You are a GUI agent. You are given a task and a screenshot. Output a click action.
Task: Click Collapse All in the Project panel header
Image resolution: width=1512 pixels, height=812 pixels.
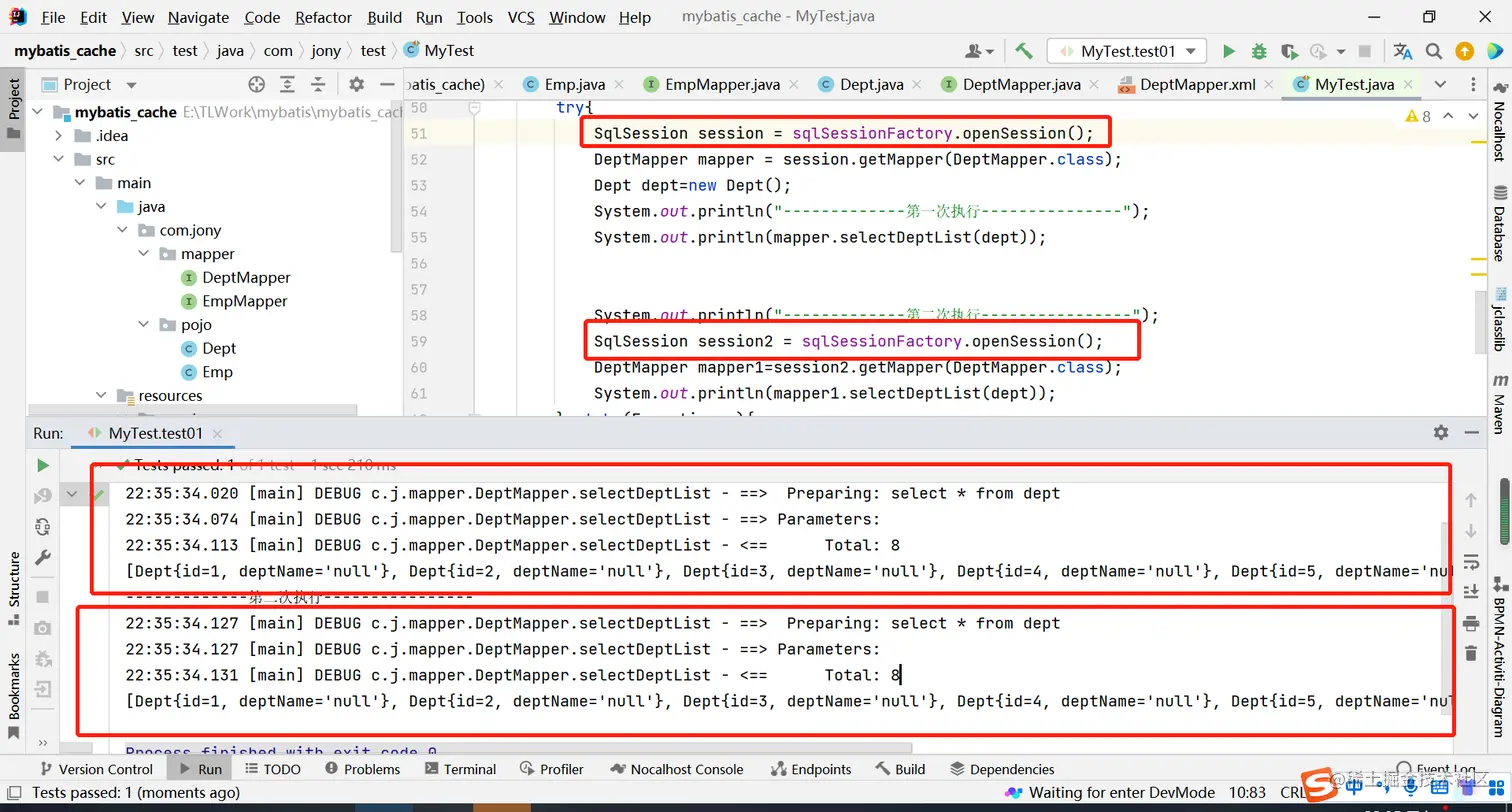318,85
